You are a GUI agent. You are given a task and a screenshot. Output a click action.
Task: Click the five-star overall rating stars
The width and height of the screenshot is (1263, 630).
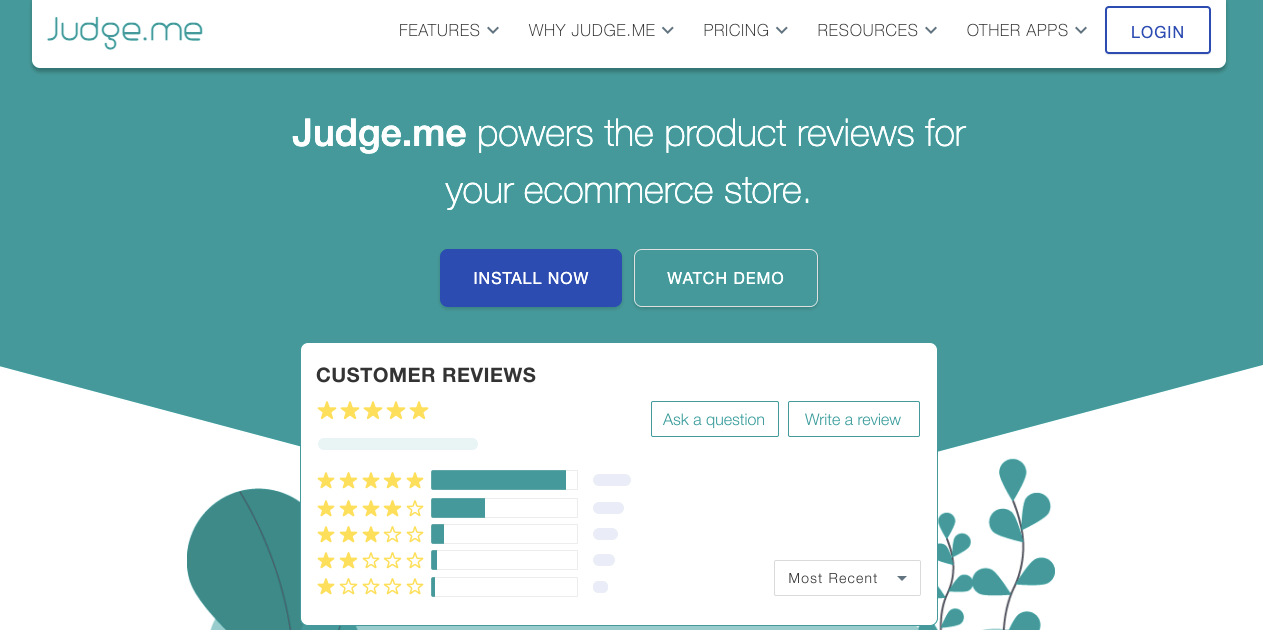click(x=373, y=411)
